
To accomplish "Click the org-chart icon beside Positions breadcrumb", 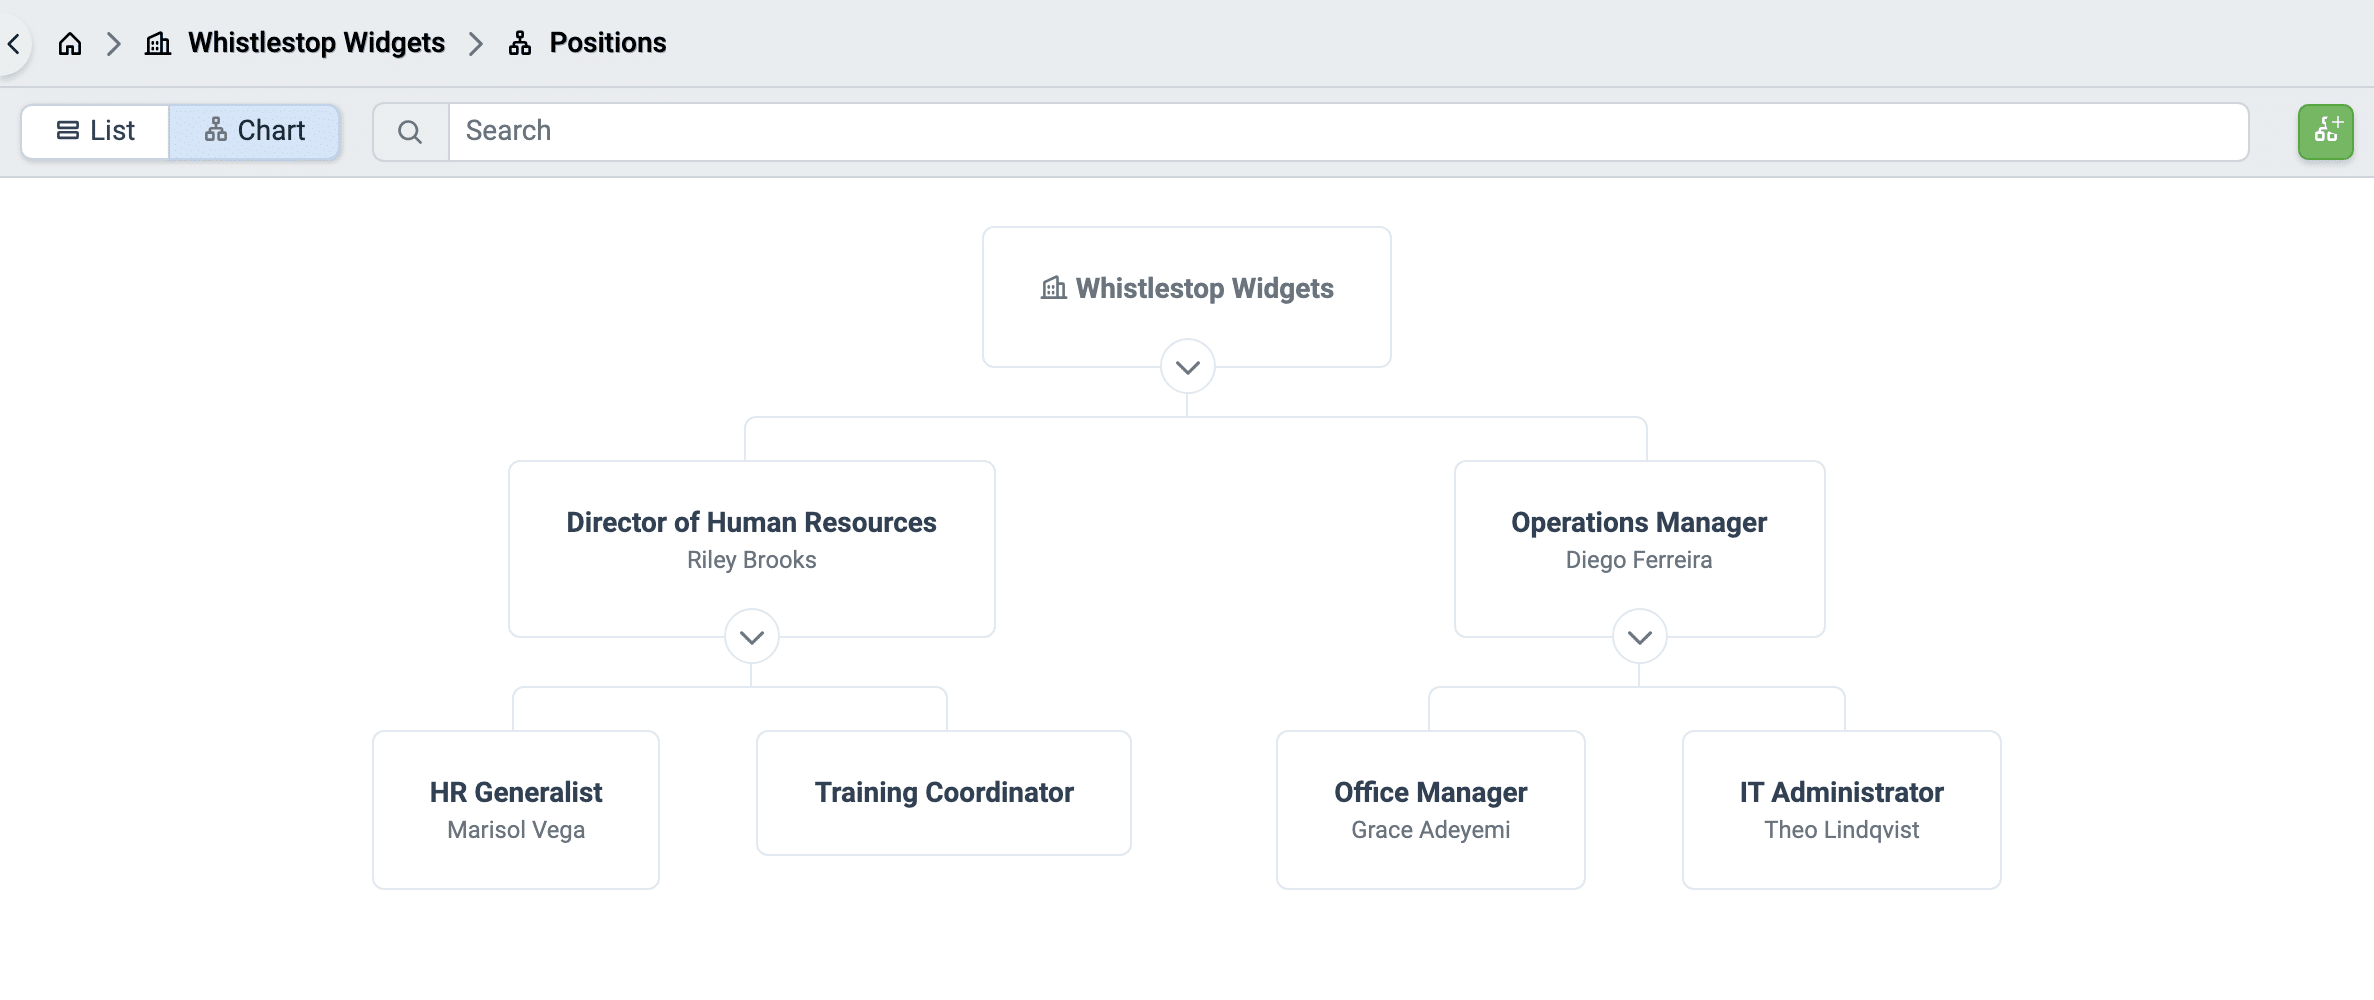I will click(520, 44).
